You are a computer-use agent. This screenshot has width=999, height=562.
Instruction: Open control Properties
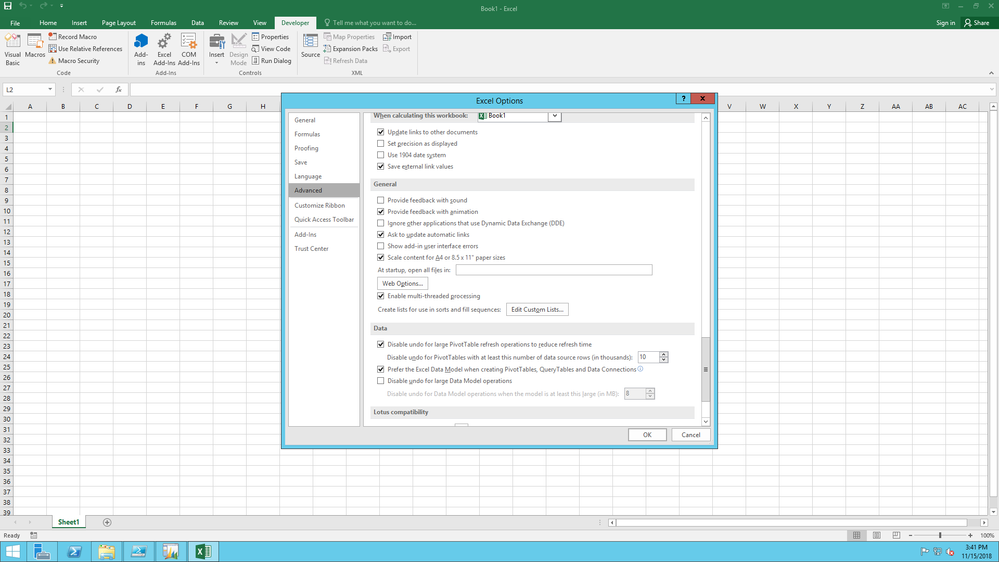pos(270,37)
